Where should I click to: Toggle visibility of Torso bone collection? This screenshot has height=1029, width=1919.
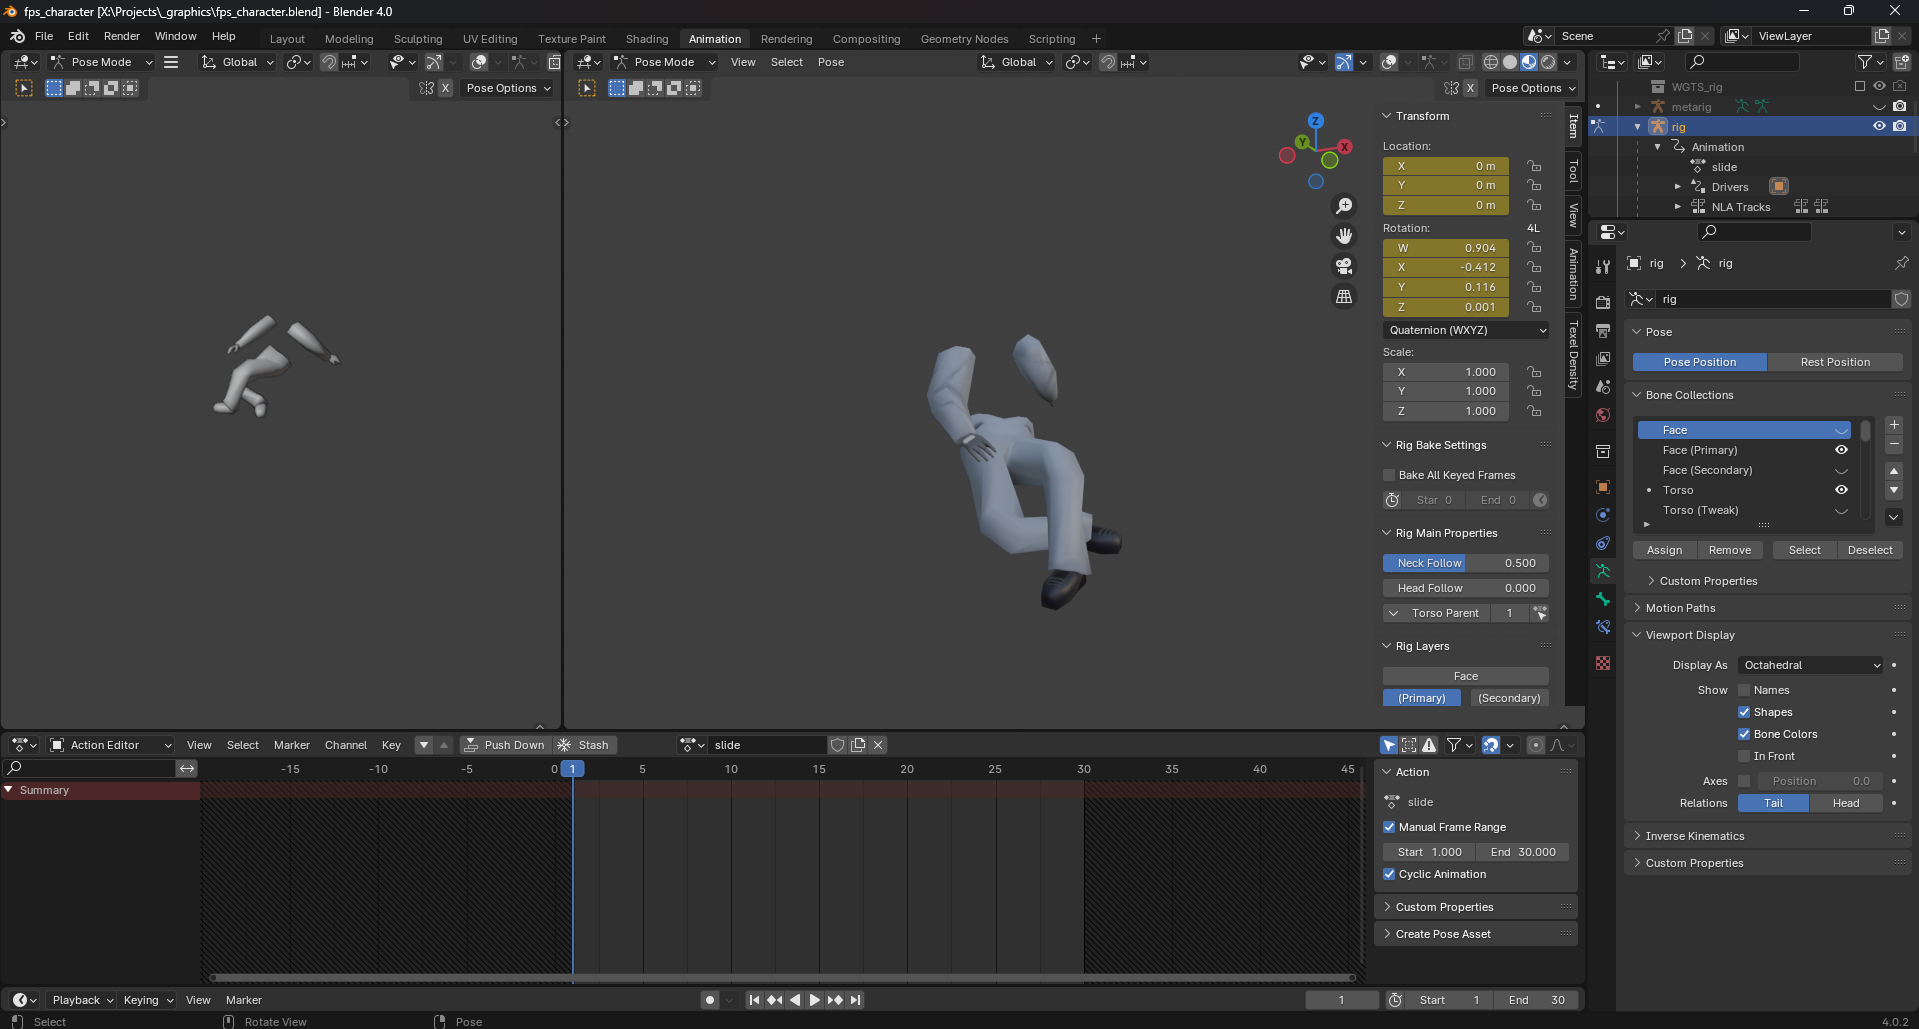[x=1841, y=490]
